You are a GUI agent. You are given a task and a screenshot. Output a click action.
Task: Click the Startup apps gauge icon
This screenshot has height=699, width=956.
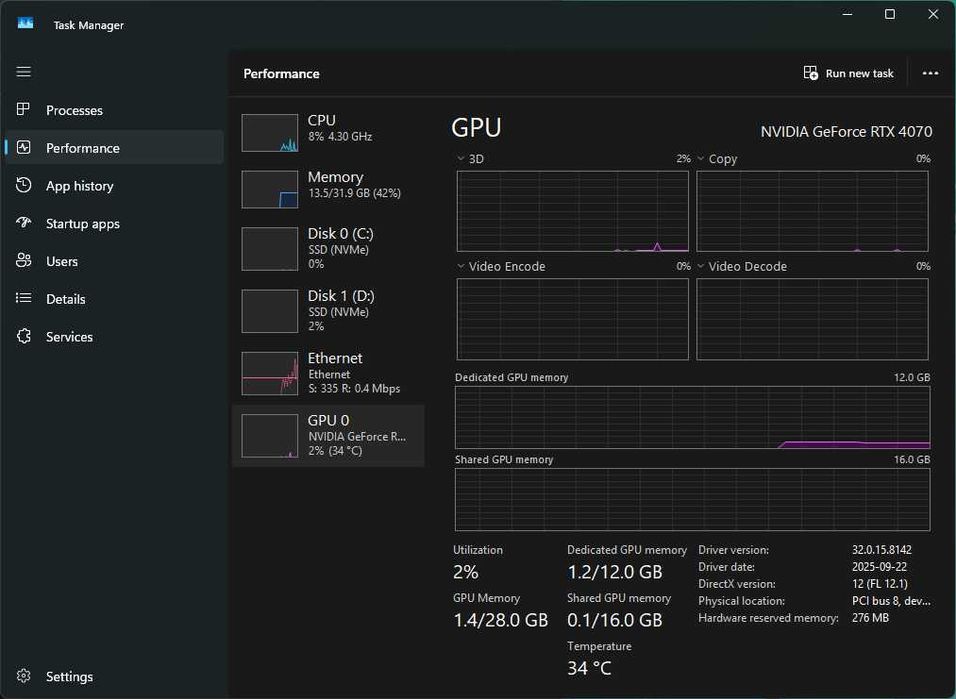coord(24,223)
